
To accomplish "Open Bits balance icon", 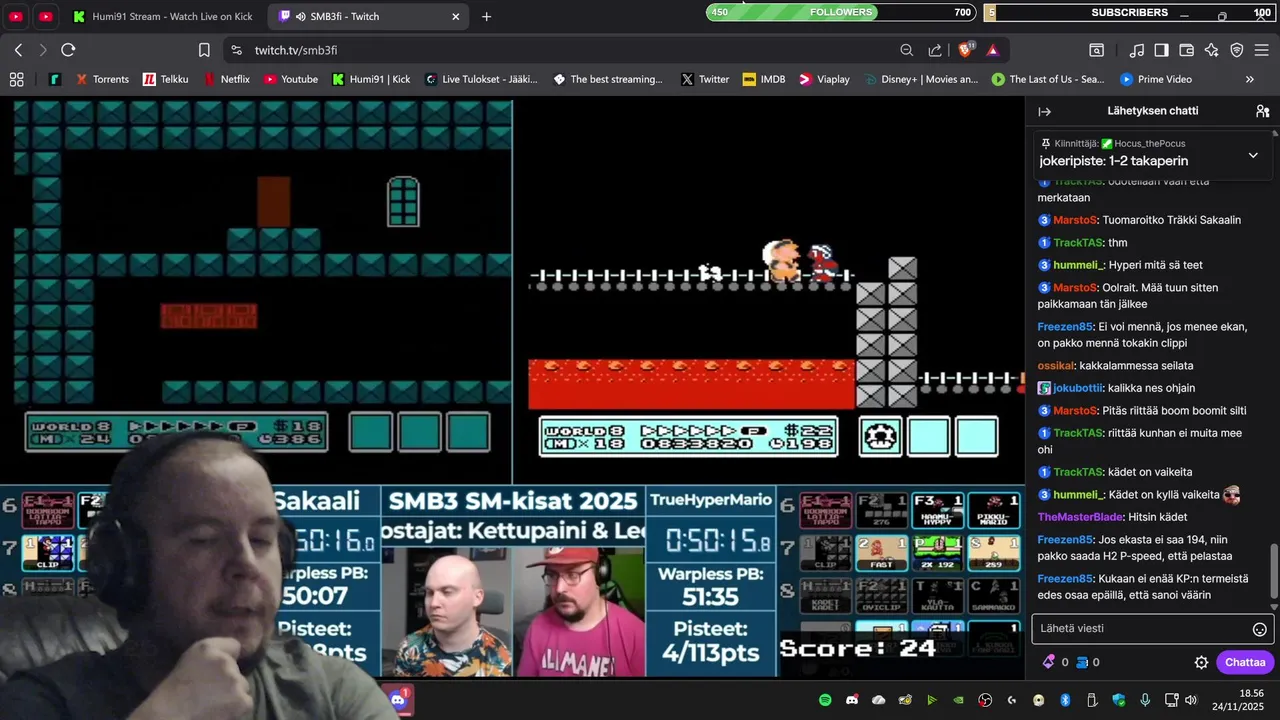I will coord(1049,662).
